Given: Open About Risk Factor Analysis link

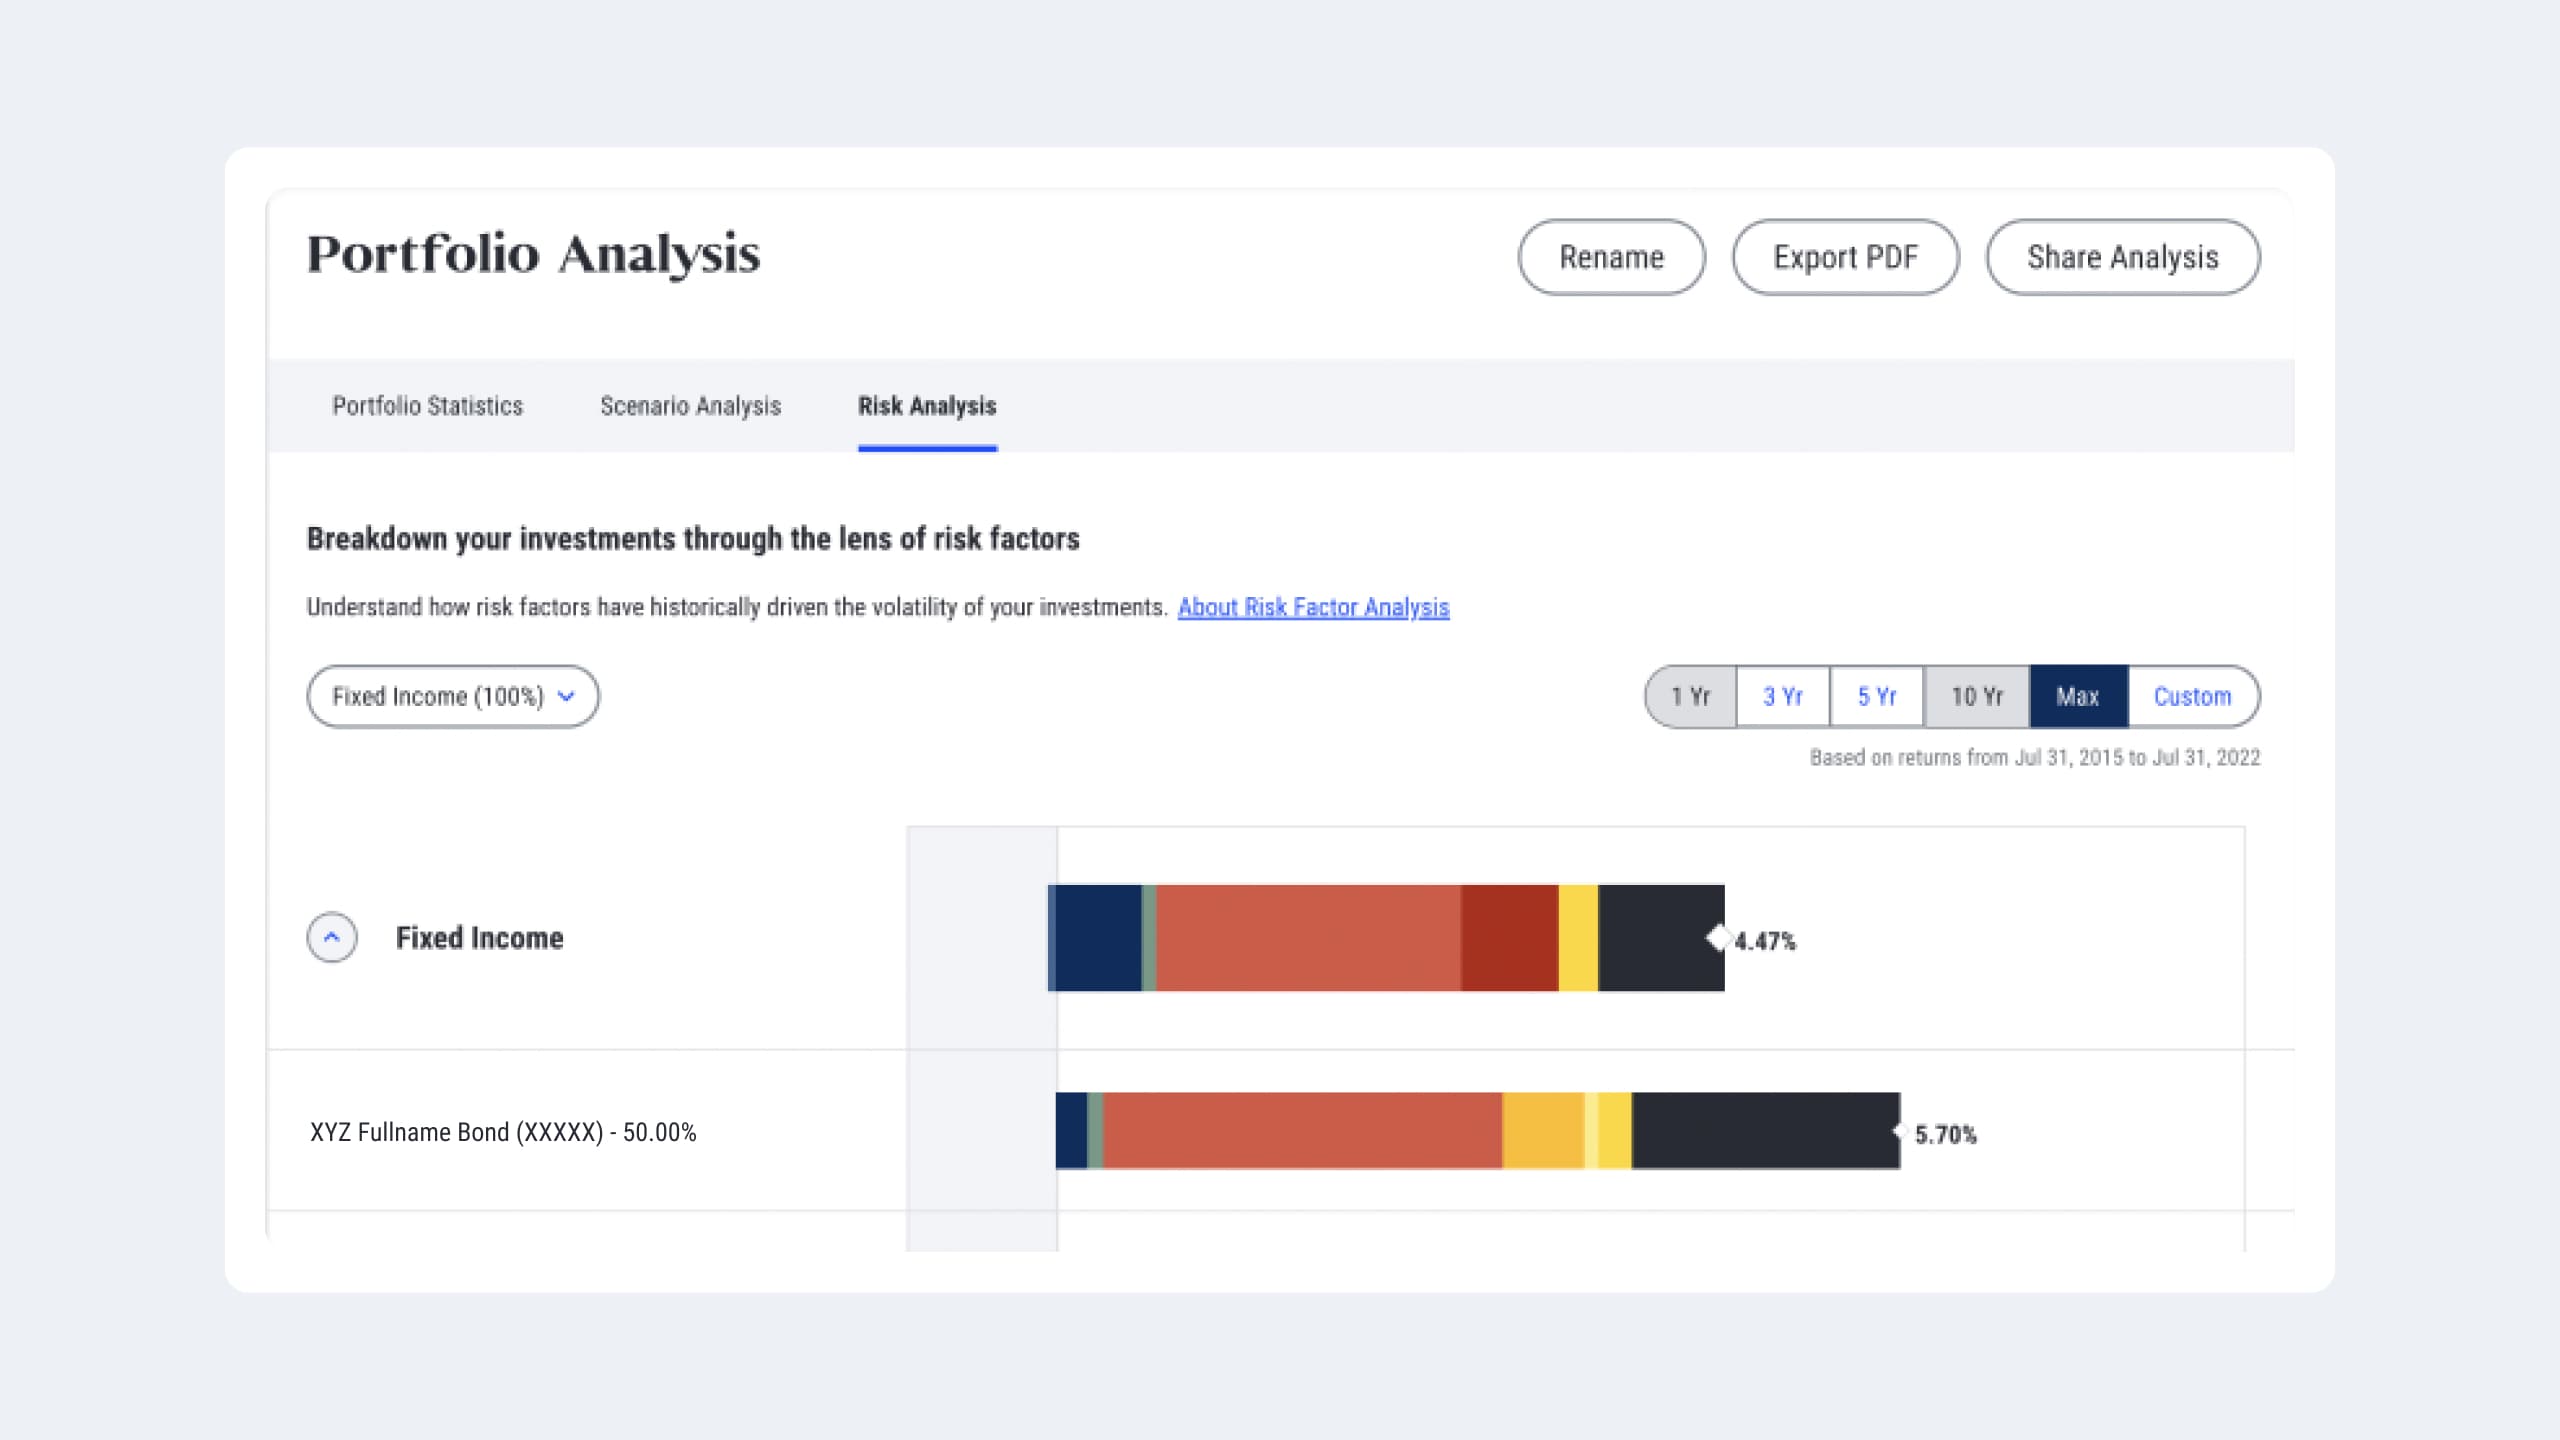Looking at the screenshot, I should tap(1314, 607).
